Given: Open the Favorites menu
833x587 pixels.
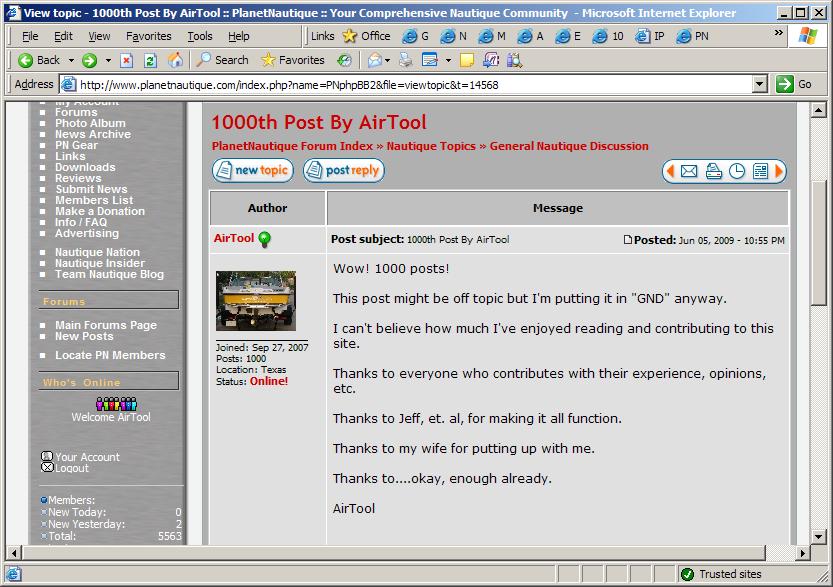Looking at the screenshot, I should pos(148,36).
